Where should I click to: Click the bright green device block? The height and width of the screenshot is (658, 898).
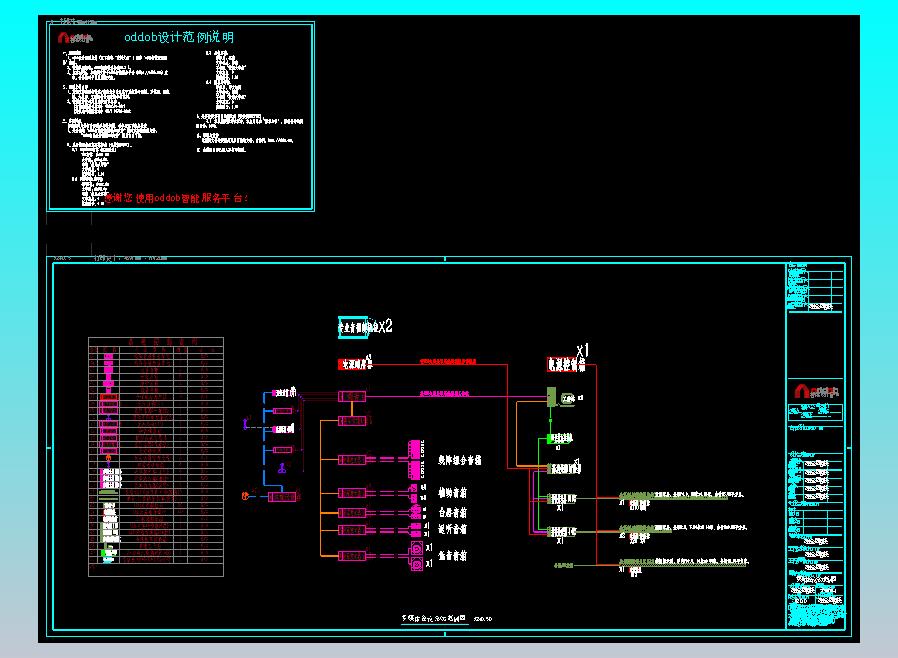click(x=550, y=439)
